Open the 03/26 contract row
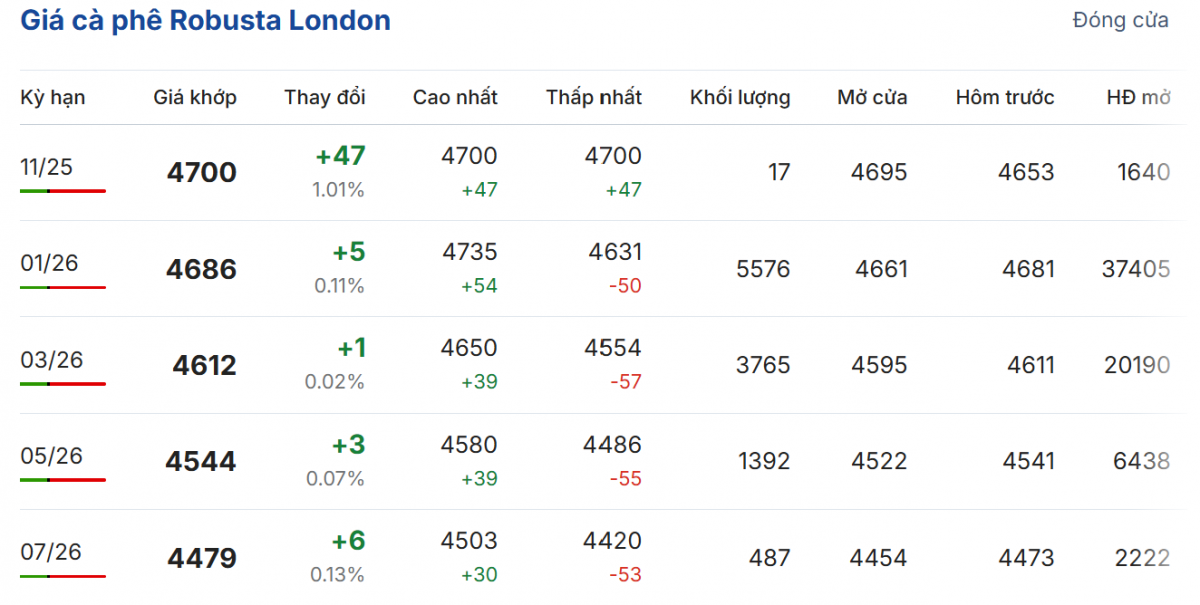The width and height of the screenshot is (1200, 605). click(50, 359)
